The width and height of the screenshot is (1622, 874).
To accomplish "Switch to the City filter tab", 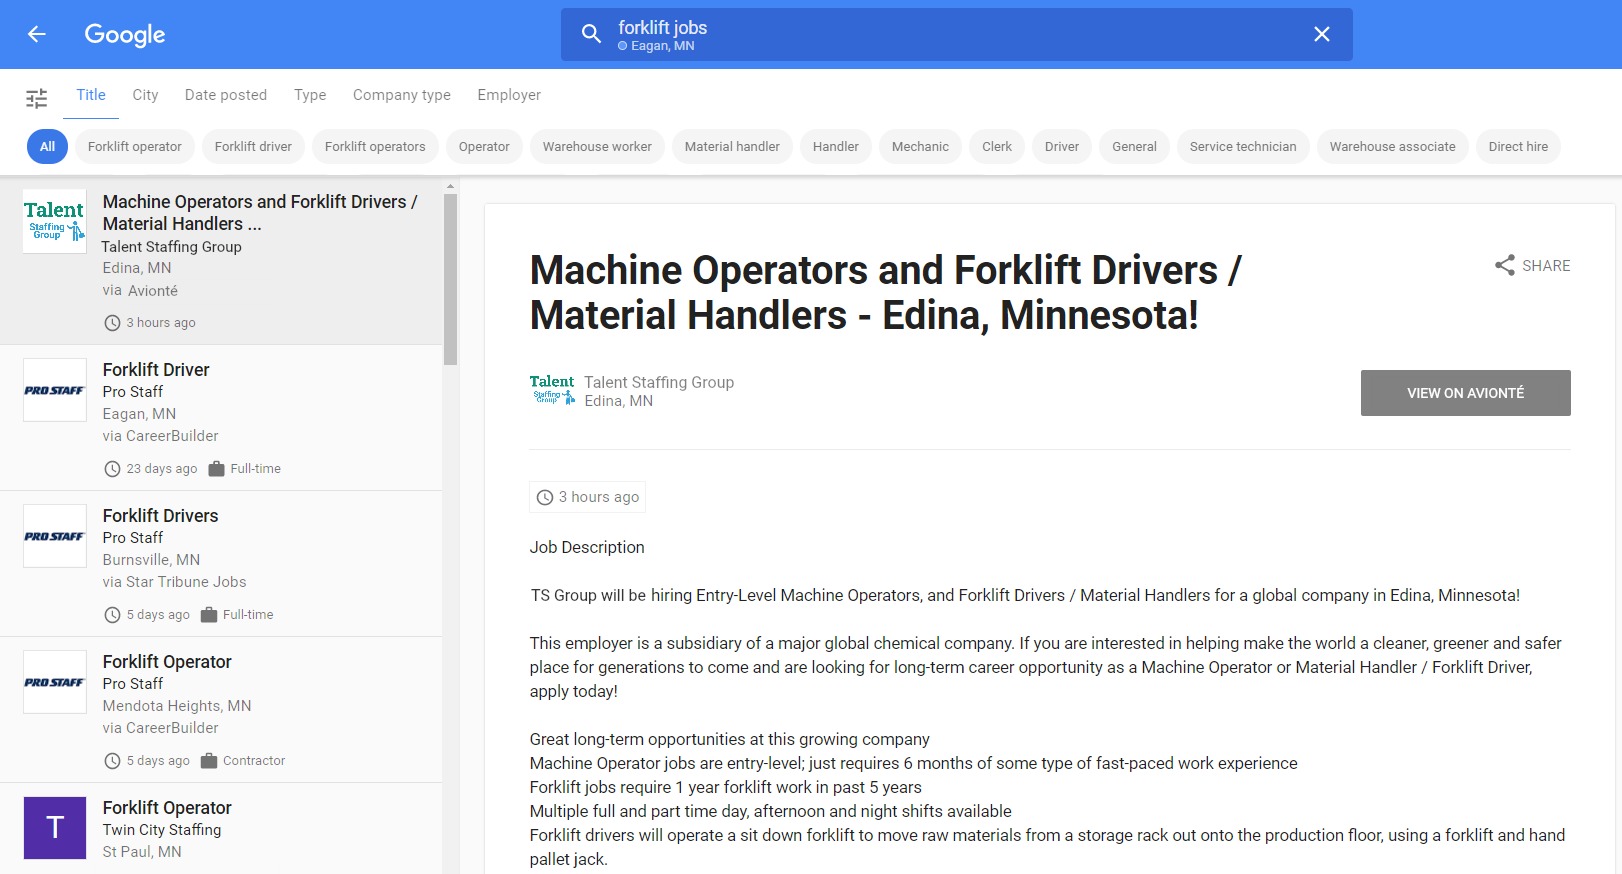I will 145,95.
